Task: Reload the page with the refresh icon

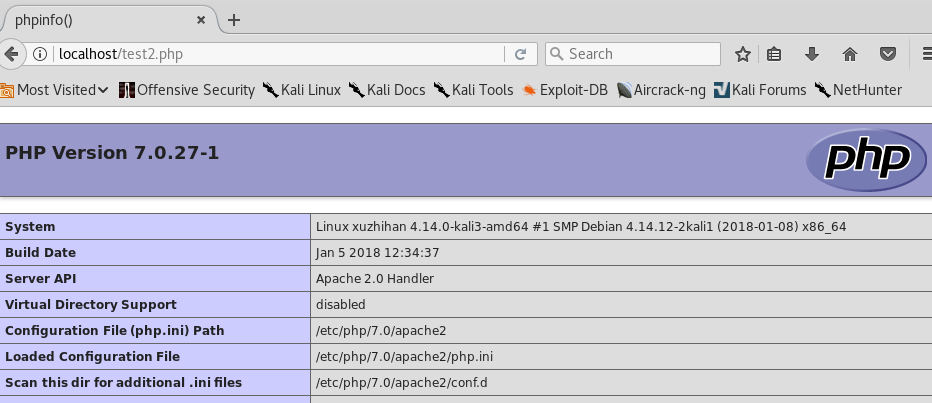Action: pos(520,54)
